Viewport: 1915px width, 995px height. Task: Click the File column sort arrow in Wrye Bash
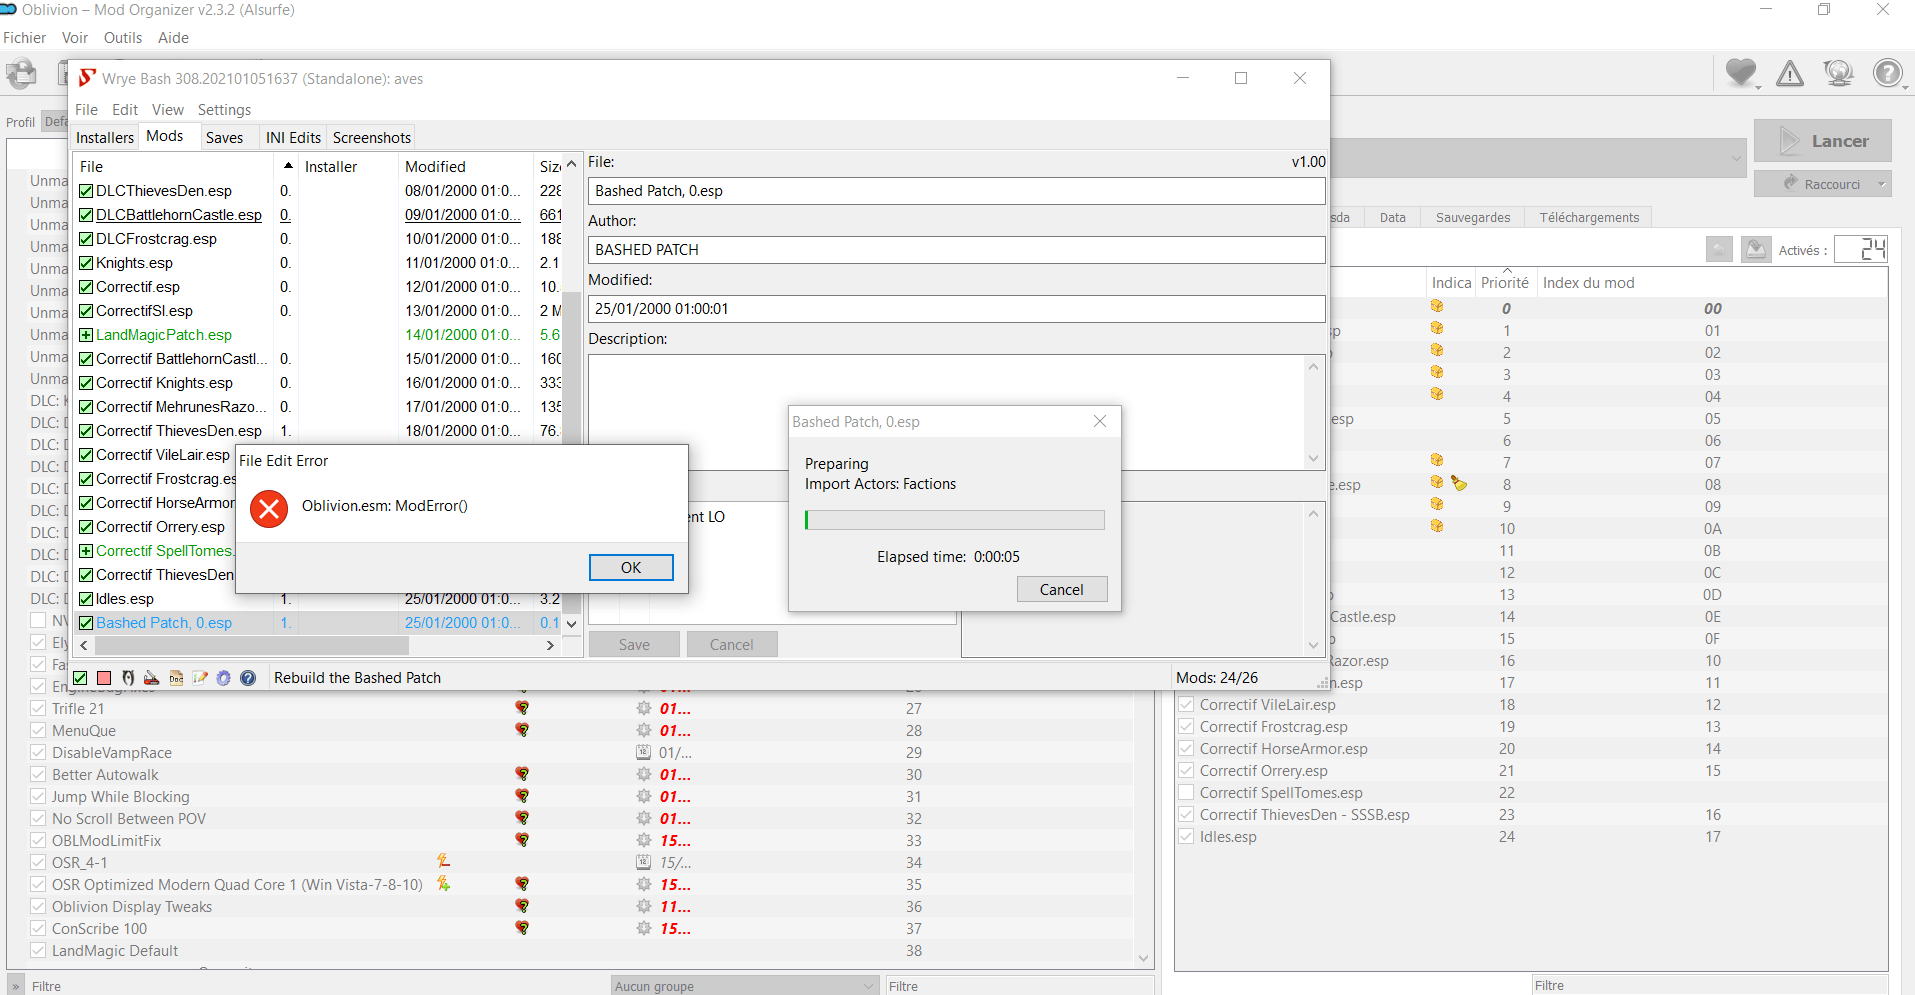pos(288,166)
